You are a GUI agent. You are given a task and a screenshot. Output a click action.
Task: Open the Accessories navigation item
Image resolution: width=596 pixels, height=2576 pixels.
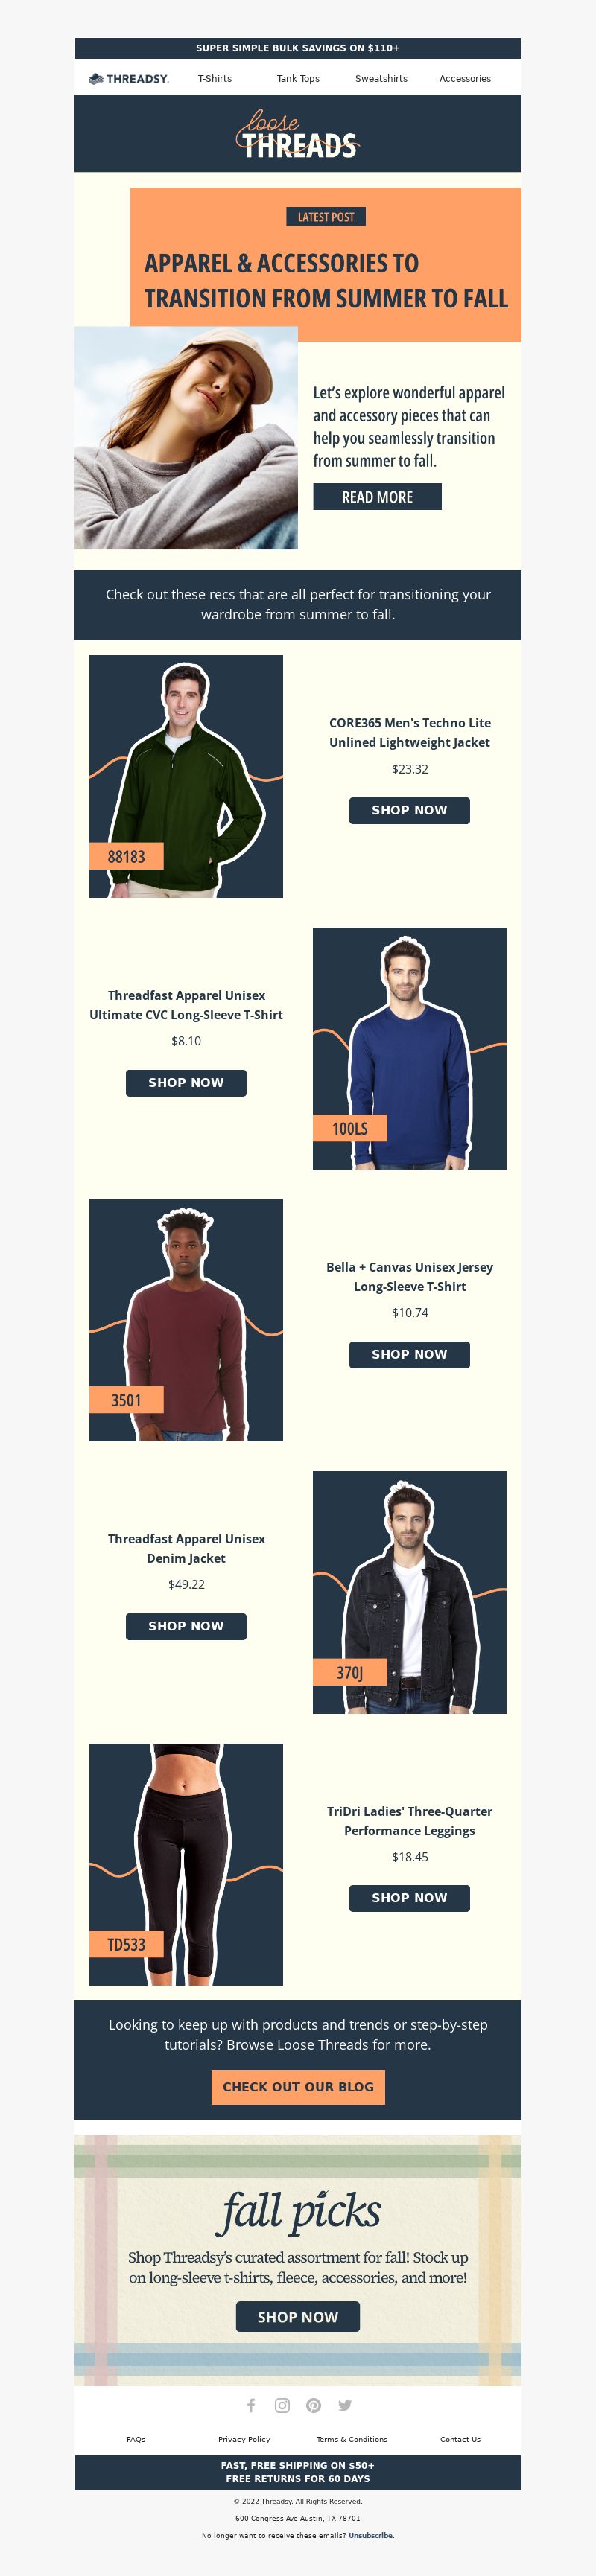(x=465, y=78)
